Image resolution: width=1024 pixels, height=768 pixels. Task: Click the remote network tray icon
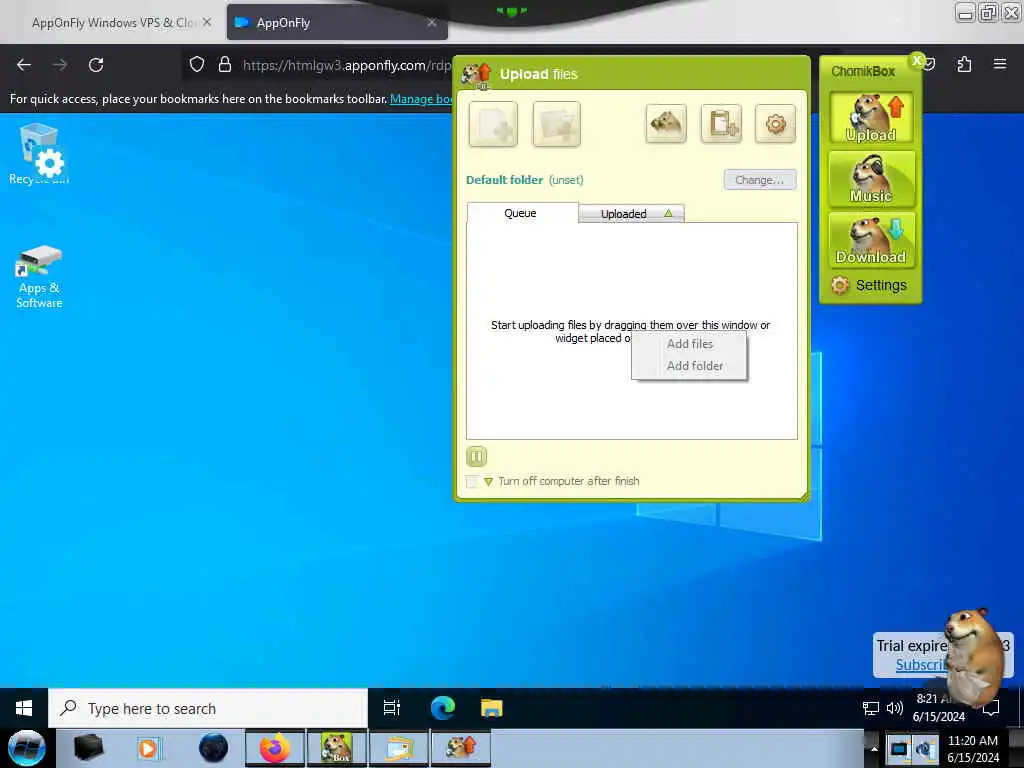pos(871,708)
